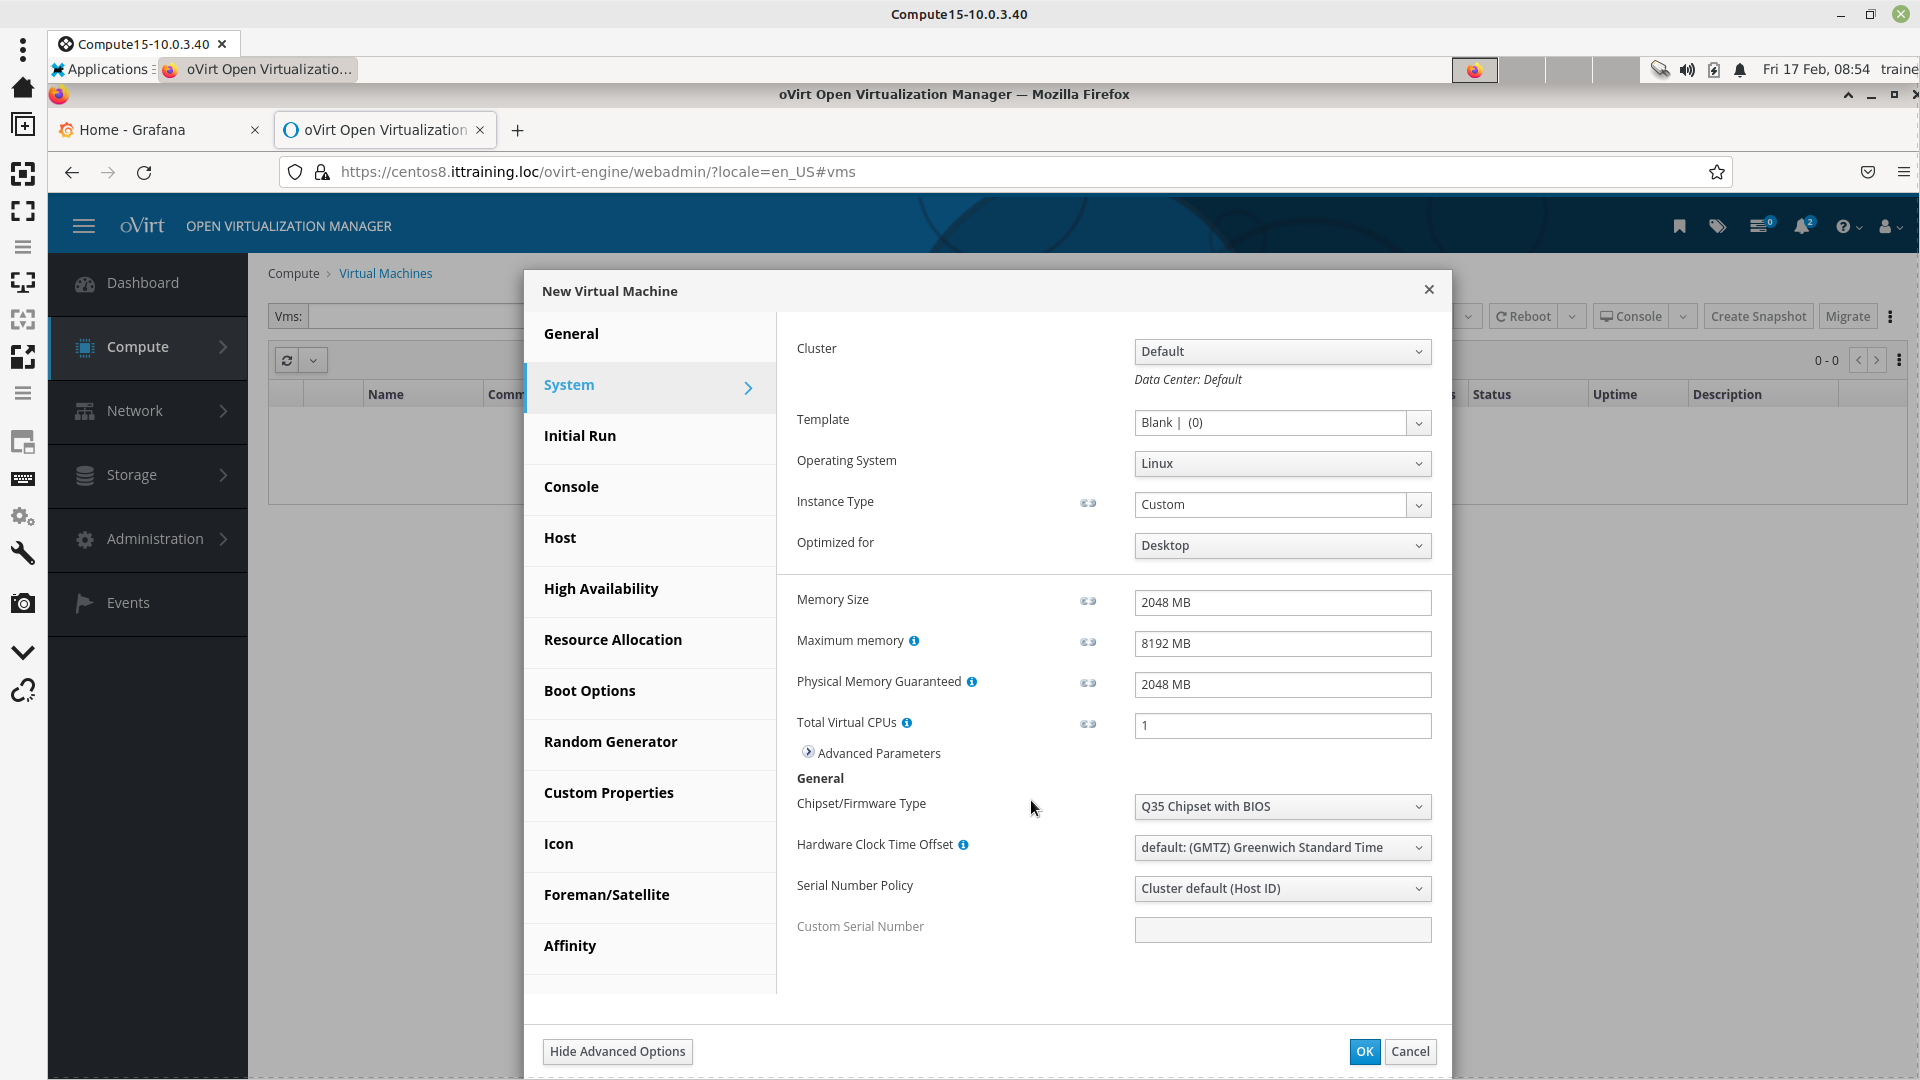Click the OK button
Screen dimensions: 1920x1080
(1364, 1051)
